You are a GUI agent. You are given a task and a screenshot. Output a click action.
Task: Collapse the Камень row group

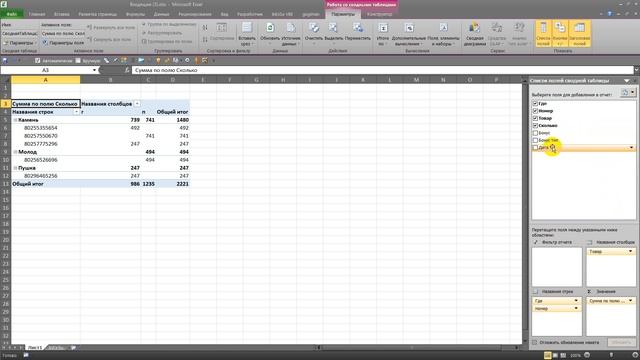[15, 120]
